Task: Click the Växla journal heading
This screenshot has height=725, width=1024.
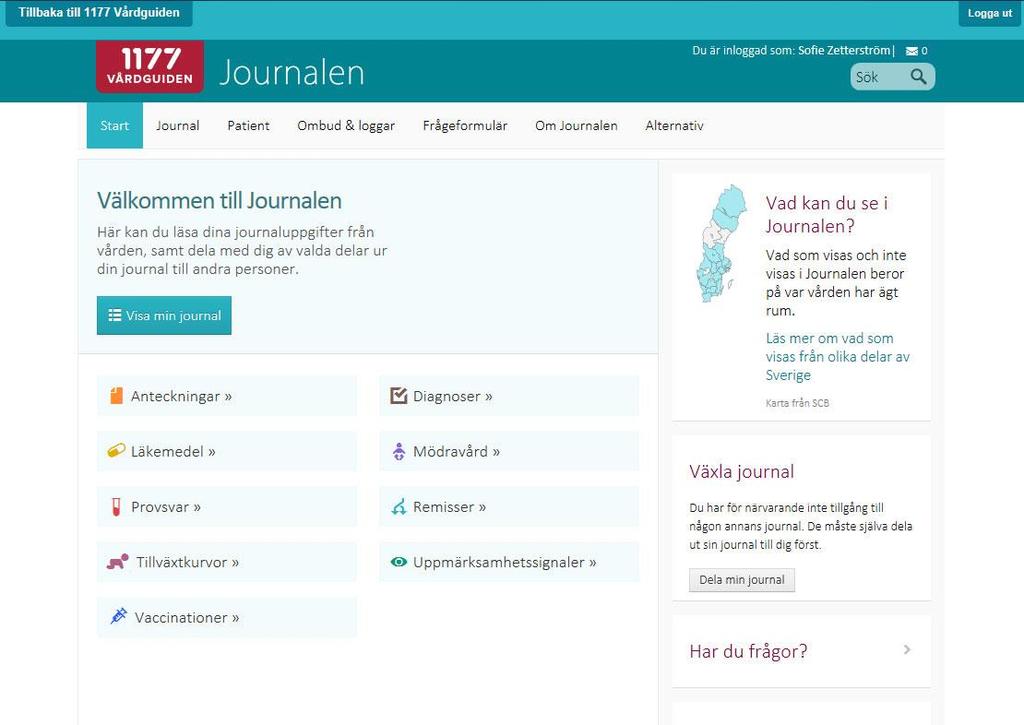Action: [x=742, y=472]
